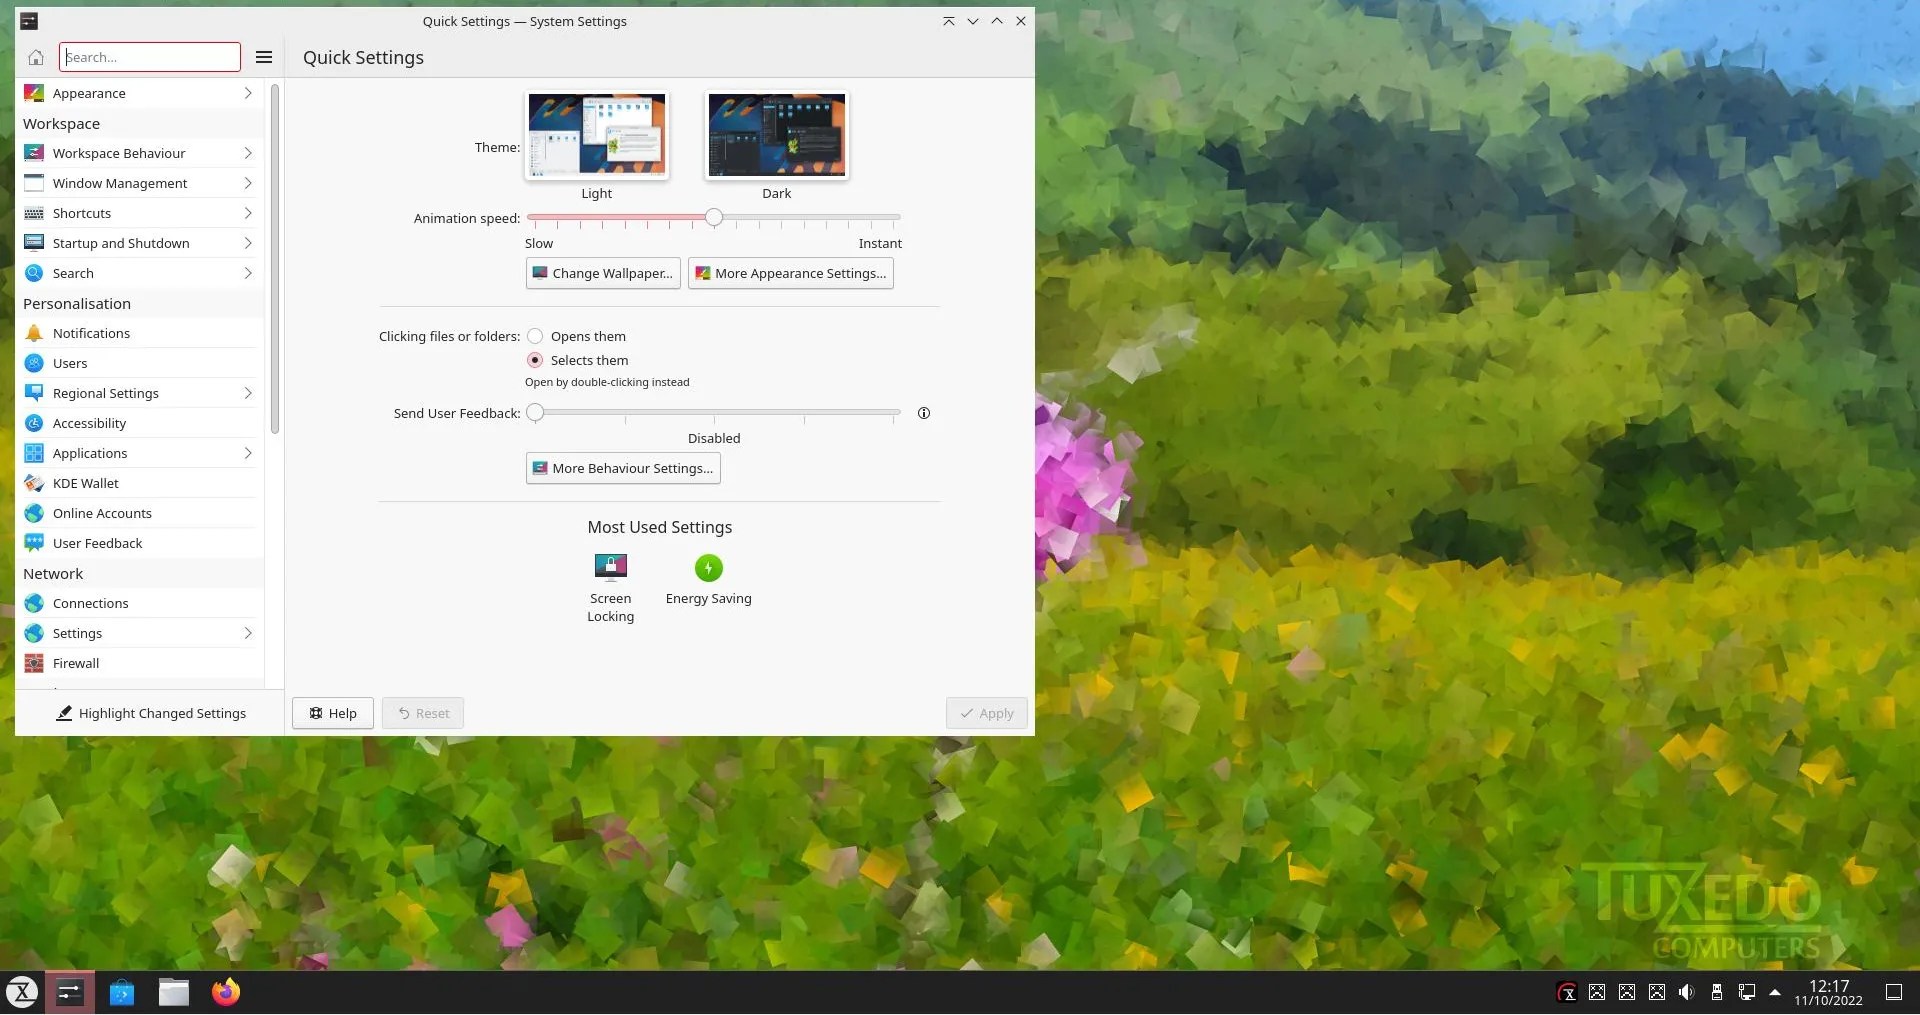This screenshot has height=1015, width=1920.
Task: Select the 'Opens them' radio button
Action: click(x=535, y=336)
